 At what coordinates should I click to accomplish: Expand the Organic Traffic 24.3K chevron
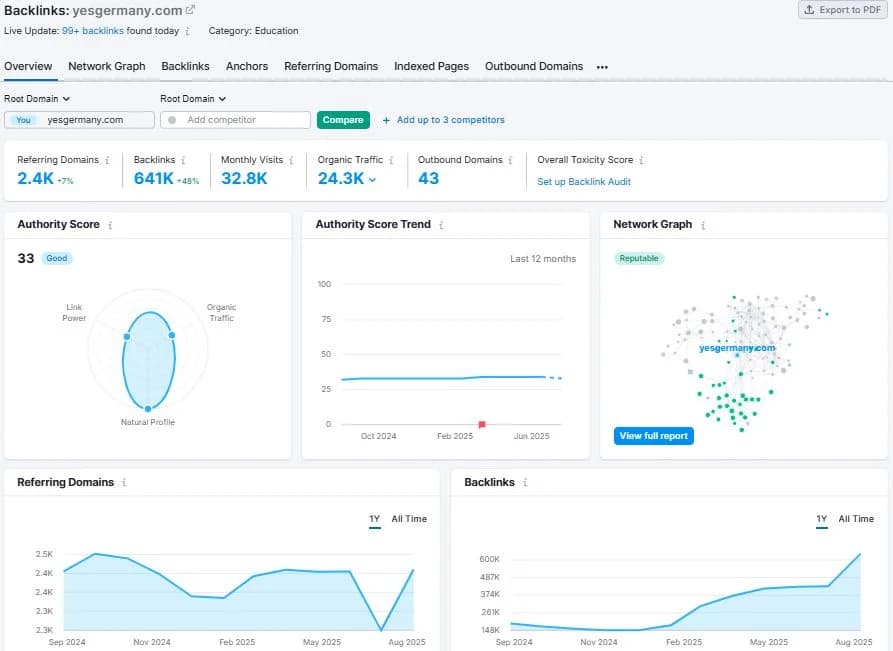coord(372,179)
